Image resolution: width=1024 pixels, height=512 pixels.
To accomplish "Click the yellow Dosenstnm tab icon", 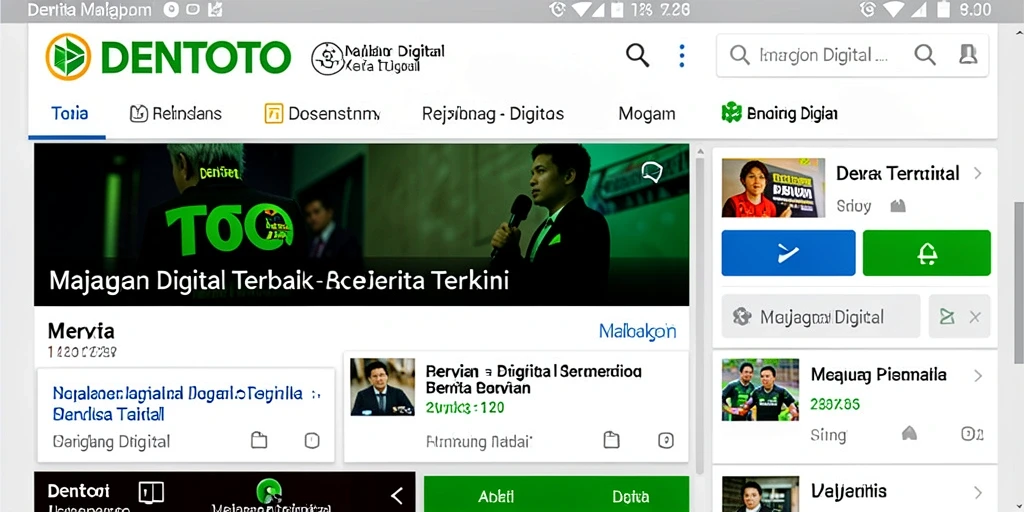I will click(x=274, y=114).
